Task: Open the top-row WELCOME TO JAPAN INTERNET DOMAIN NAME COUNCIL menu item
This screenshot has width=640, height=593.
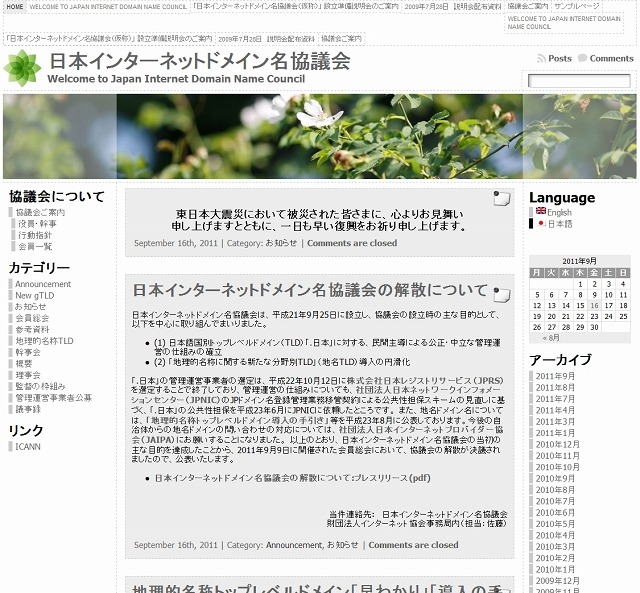Action: click(108, 7)
